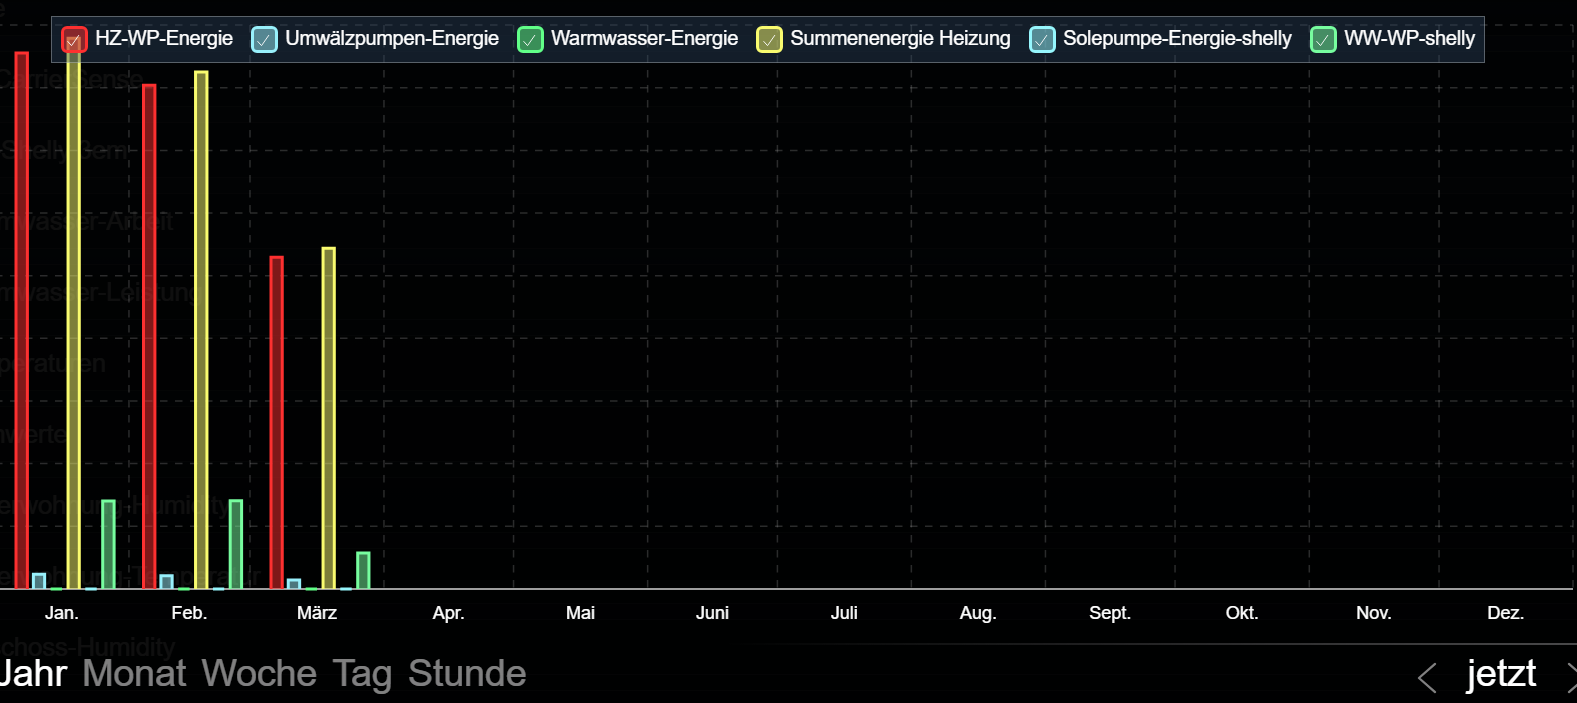This screenshot has height=703, width=1577.
Task: Toggle the Solepumpe-Energie-shelly checkbox
Action: click(x=1042, y=40)
